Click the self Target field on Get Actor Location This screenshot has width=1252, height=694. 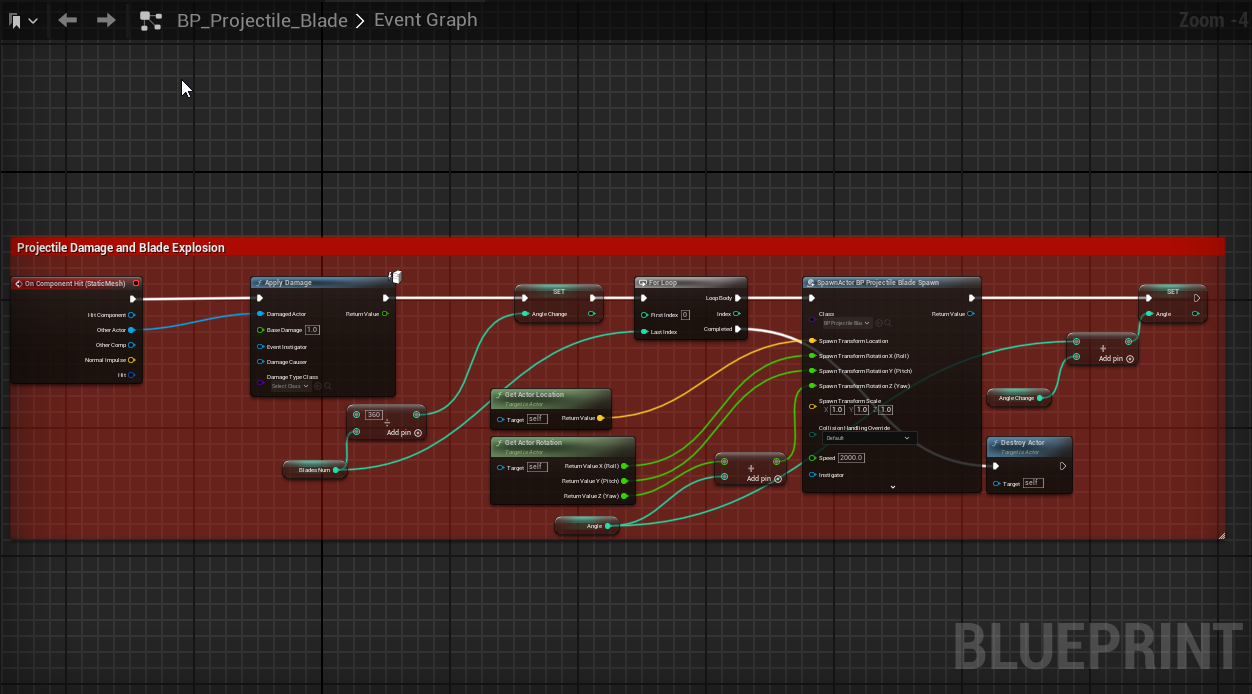(537, 419)
